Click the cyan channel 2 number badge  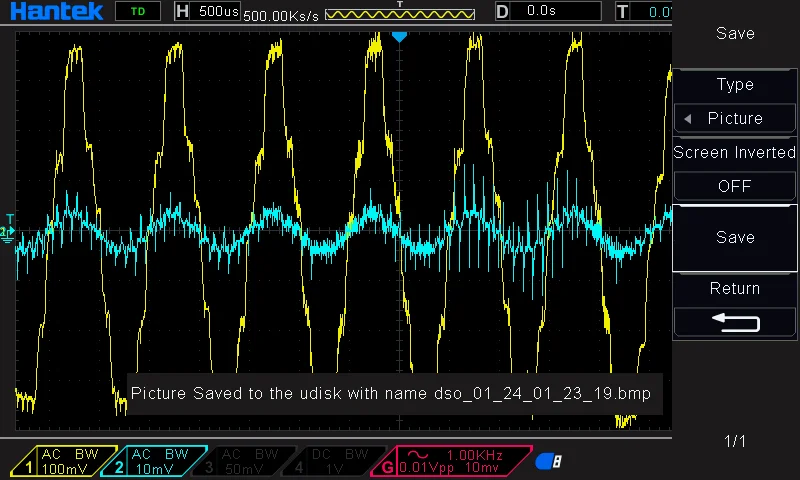point(119,467)
